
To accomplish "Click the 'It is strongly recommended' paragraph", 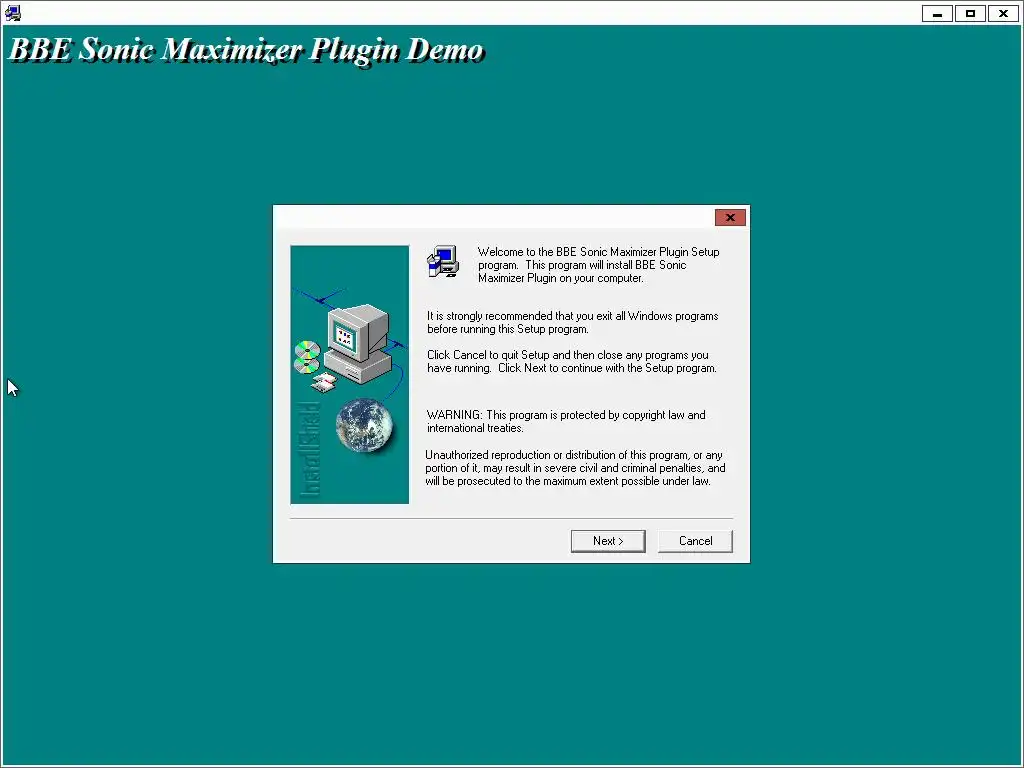I will [x=573, y=323].
